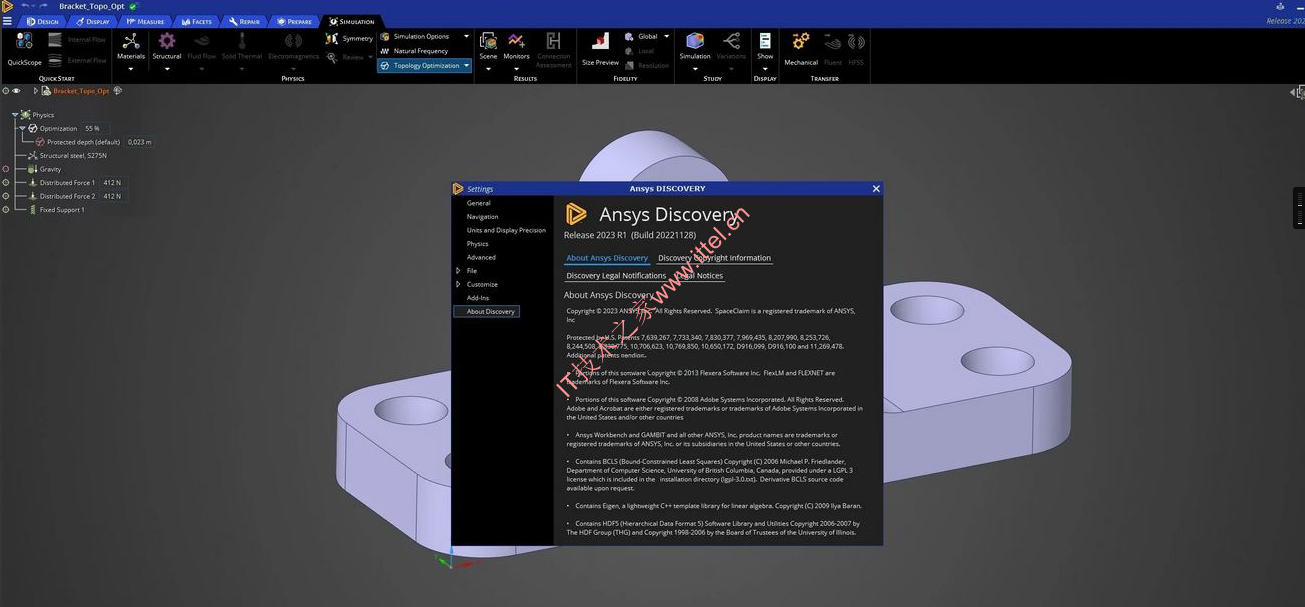Activate Size Preview in Fidelity
Screen dimensions: 1305x607
601,49
